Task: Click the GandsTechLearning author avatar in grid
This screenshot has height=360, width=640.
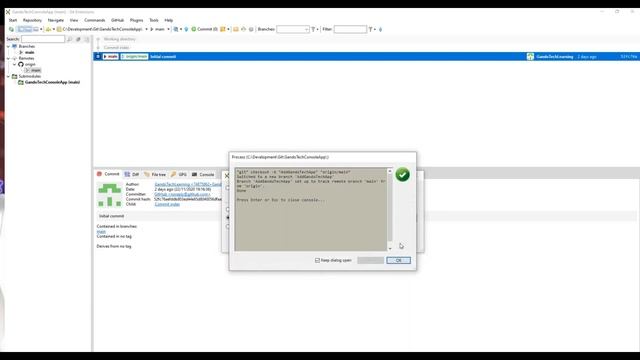Action: tap(530, 57)
